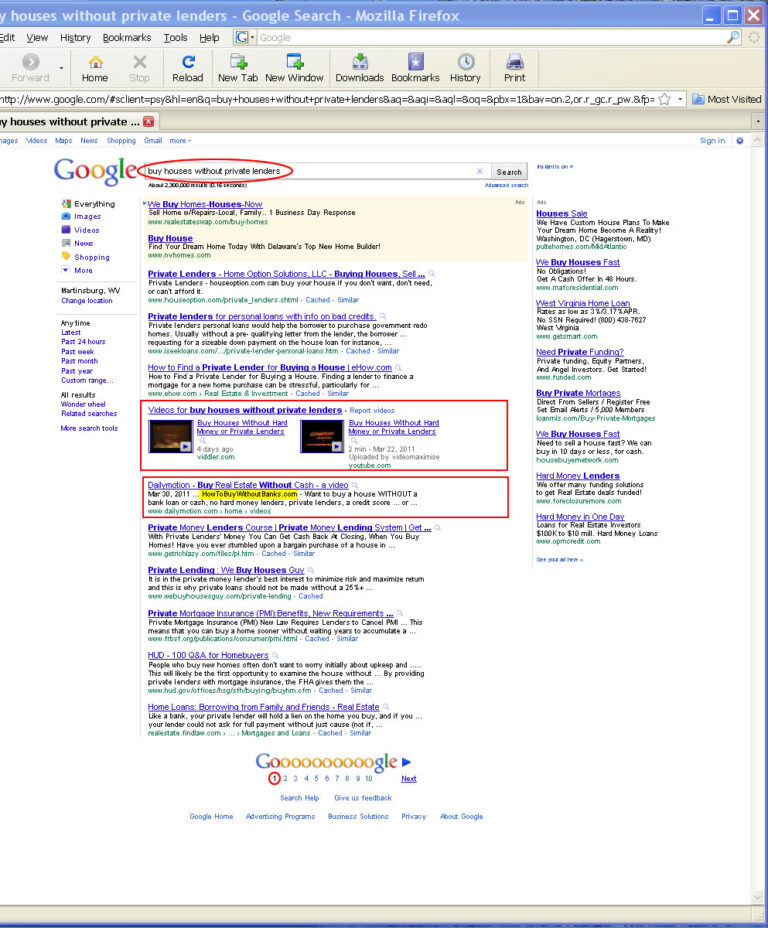This screenshot has width=768, height=928.
Task: Click the Home toolbar icon
Action: click(x=95, y=68)
